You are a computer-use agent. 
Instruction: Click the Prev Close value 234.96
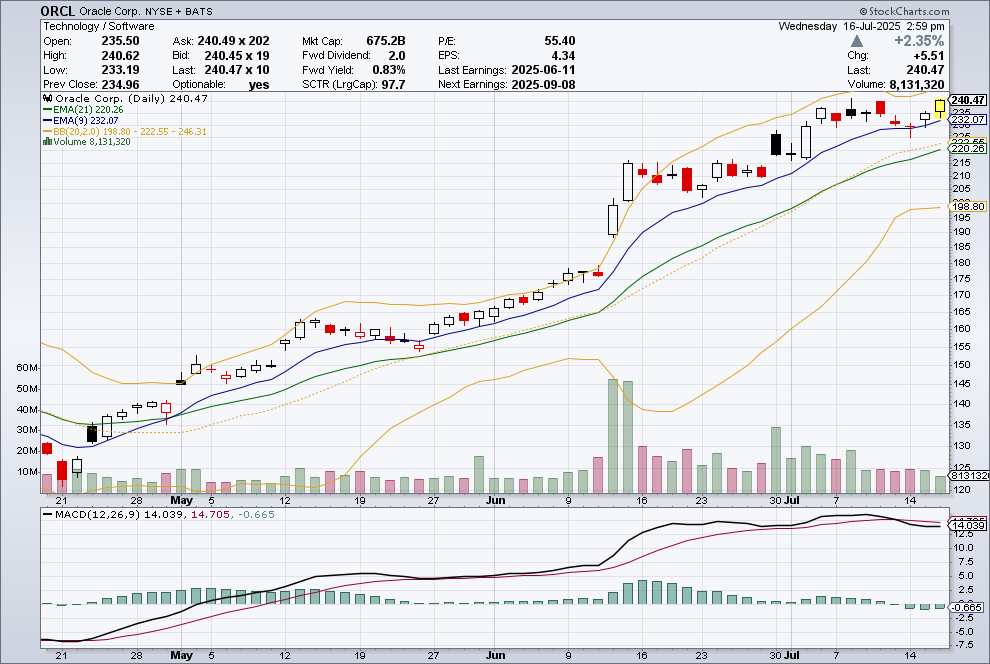121,85
